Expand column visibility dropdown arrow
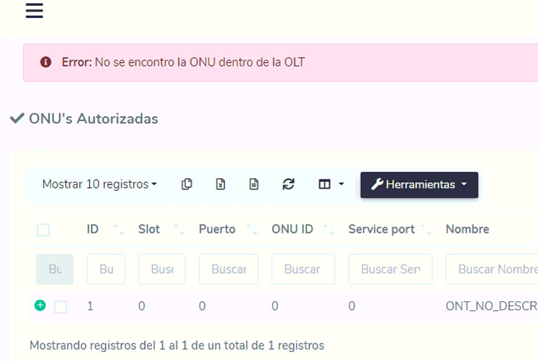The width and height of the screenshot is (538, 361). click(x=341, y=184)
